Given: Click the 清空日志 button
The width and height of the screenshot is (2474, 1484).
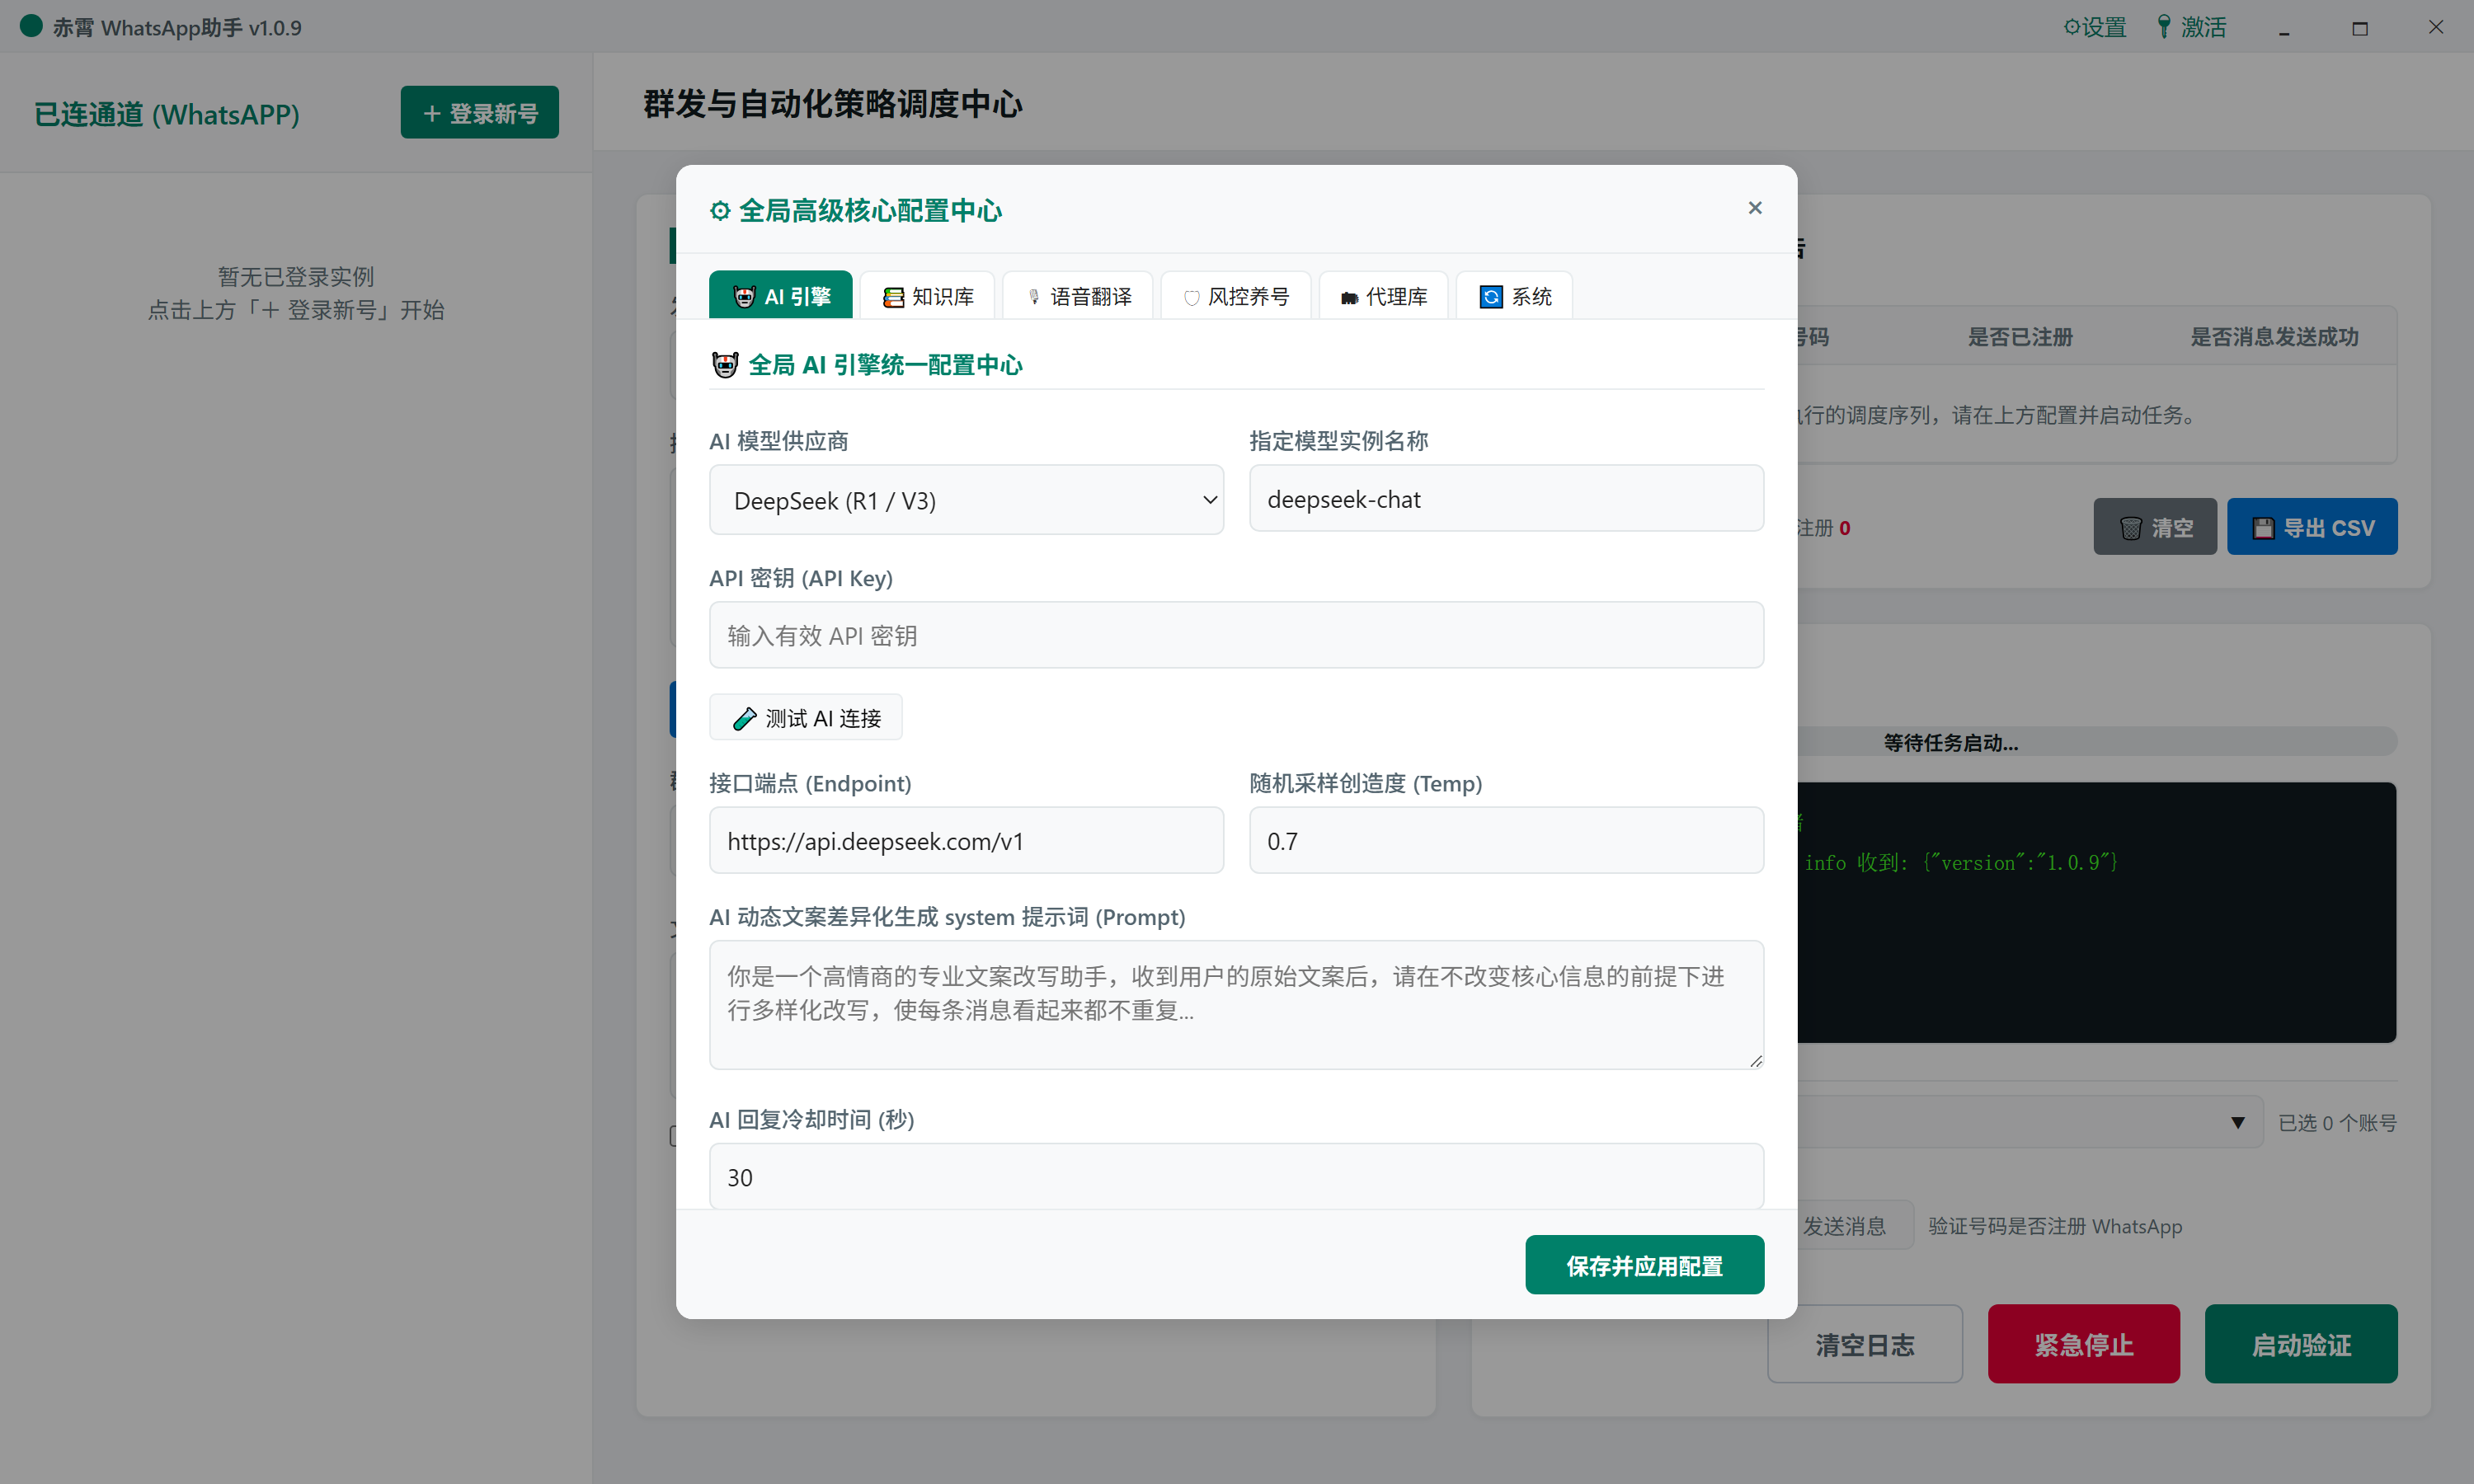Looking at the screenshot, I should point(1865,1344).
